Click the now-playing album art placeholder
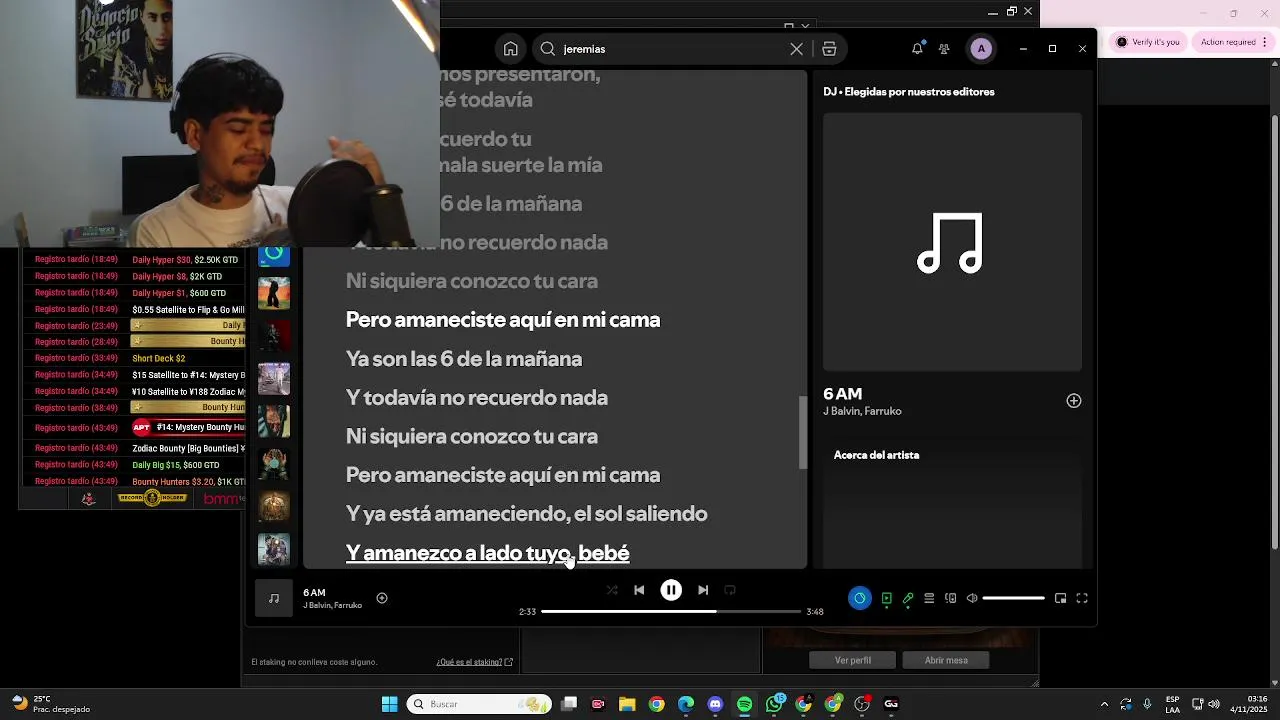1280x720 pixels. pyautogui.click(x=952, y=242)
